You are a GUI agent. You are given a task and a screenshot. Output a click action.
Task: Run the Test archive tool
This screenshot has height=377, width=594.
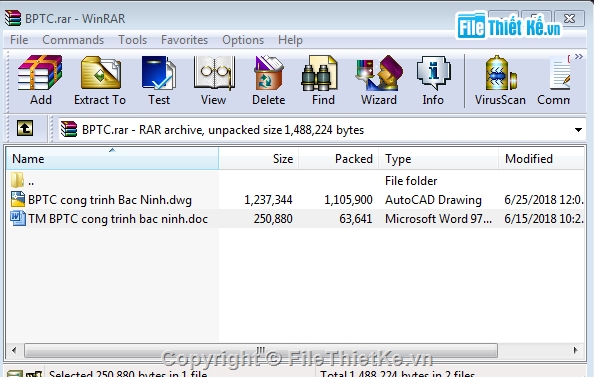point(159,80)
